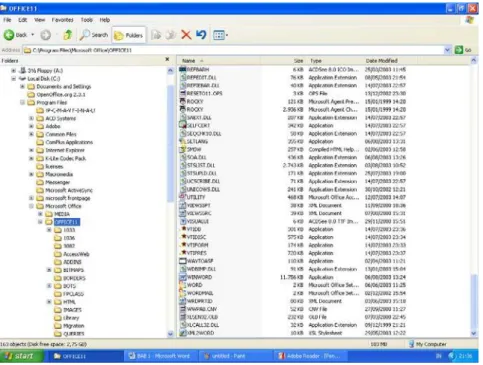The width and height of the screenshot is (483, 365).
Task: Switch to Adobe Reader taskbar button
Action: pos(310,356)
